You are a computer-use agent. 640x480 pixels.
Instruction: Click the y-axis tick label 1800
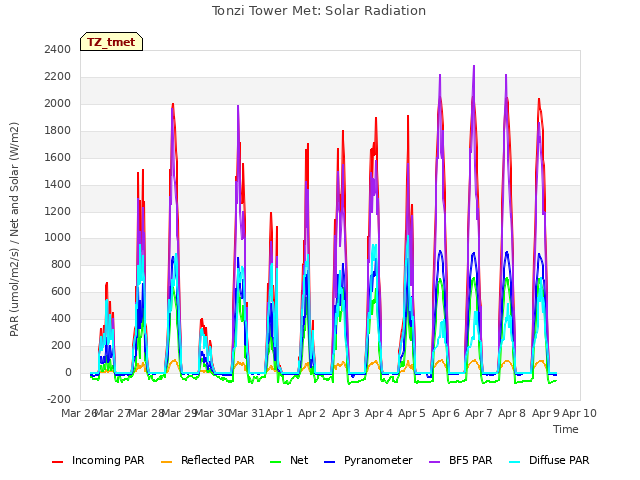[58, 131]
